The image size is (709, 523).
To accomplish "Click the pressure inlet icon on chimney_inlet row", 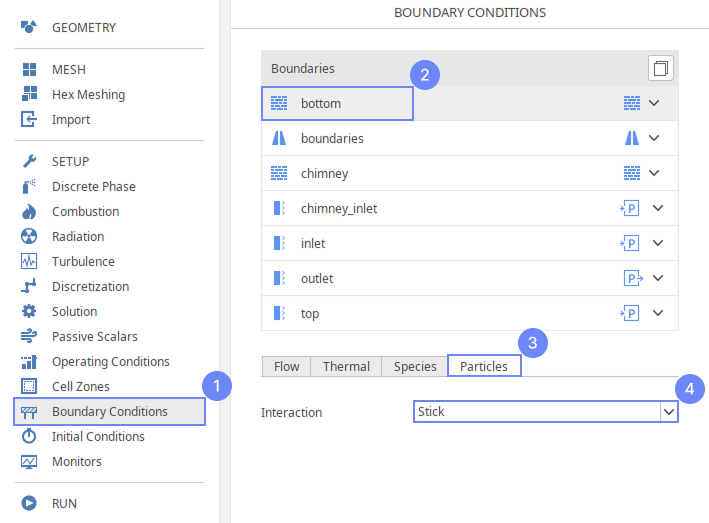I will (x=630, y=208).
